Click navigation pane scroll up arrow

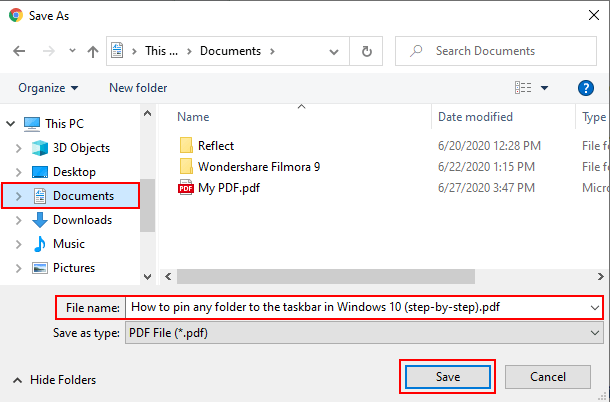[x=147, y=114]
